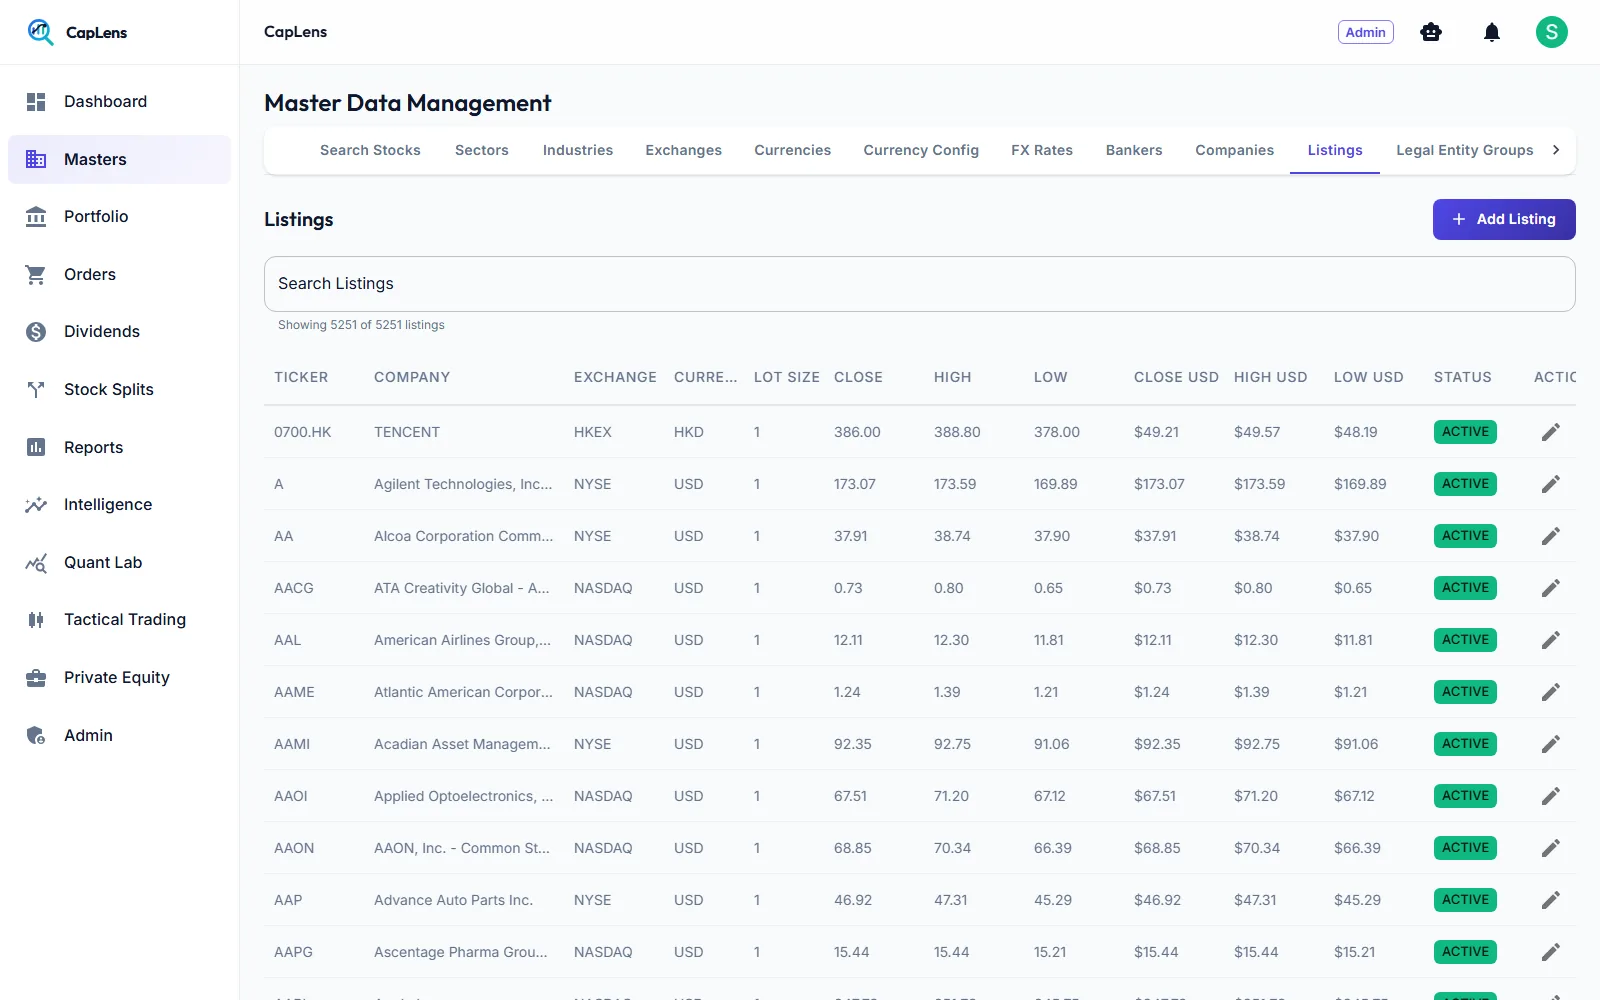Click the Intelligence trend-line icon
This screenshot has width=1600, height=1000.
[36, 505]
